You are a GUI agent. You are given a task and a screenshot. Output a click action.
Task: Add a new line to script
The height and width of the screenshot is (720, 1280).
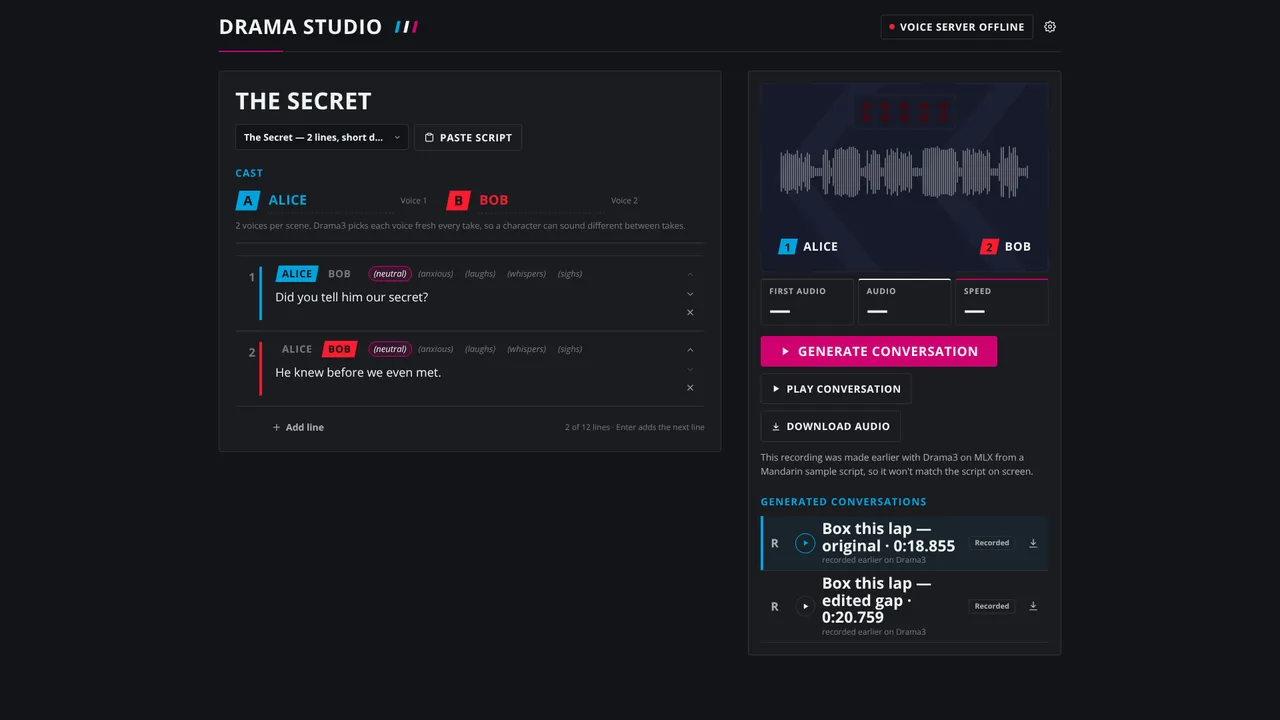(x=298, y=427)
